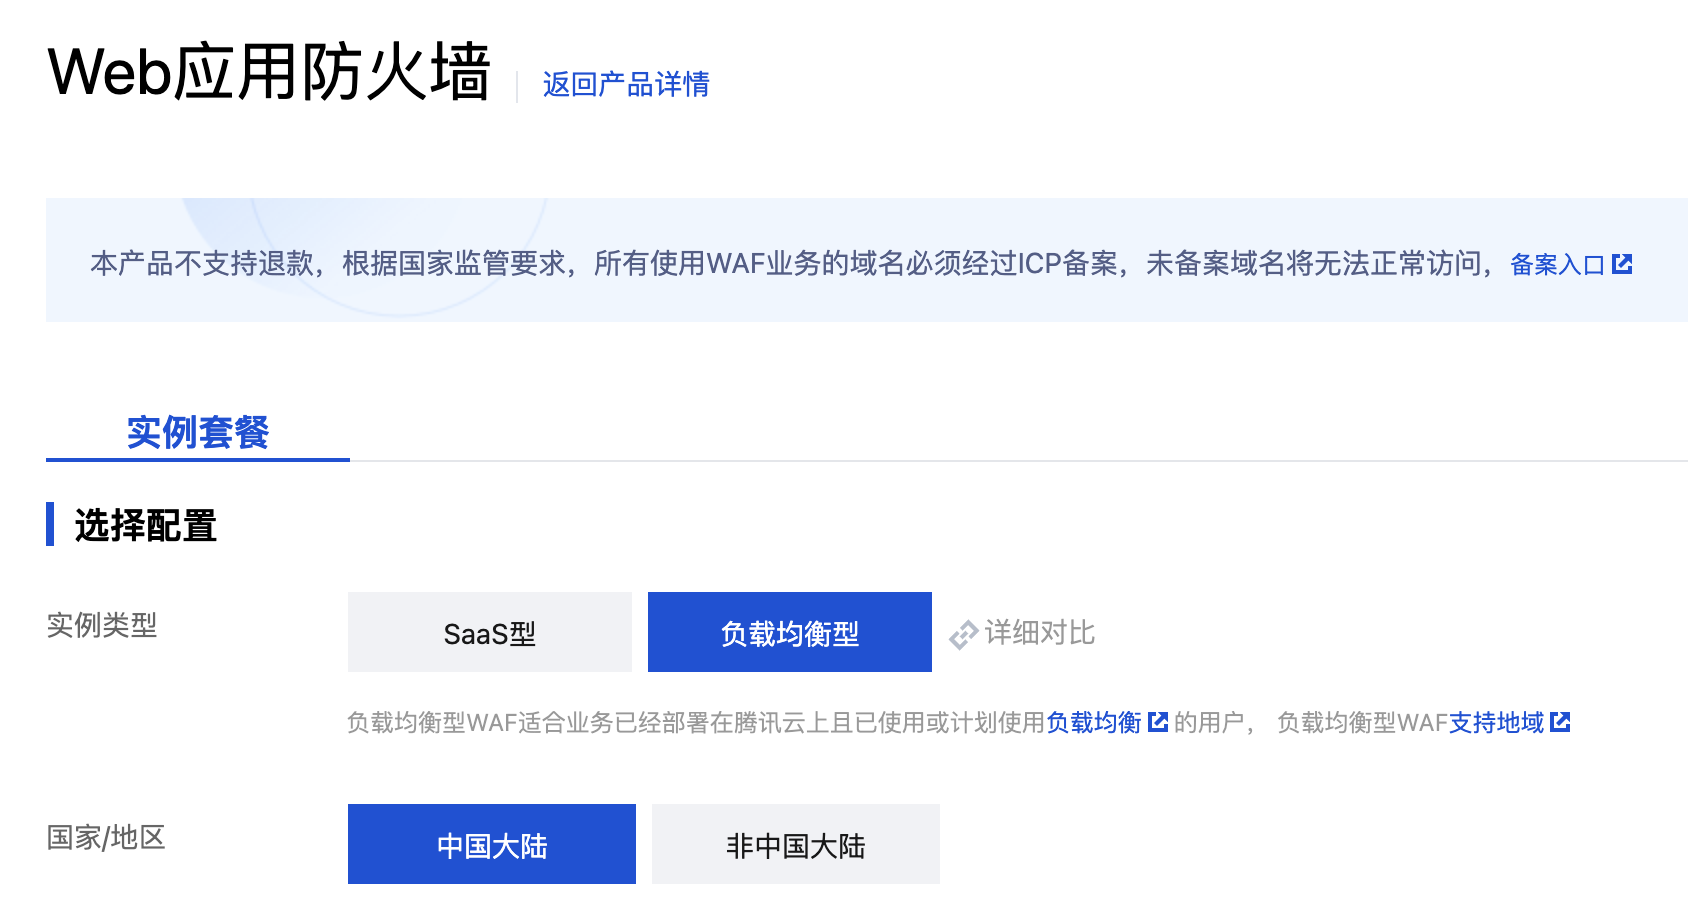Viewport: 1688px width, 924px height.
Task: Click the compare icon before 详细对比
Action: click(963, 634)
